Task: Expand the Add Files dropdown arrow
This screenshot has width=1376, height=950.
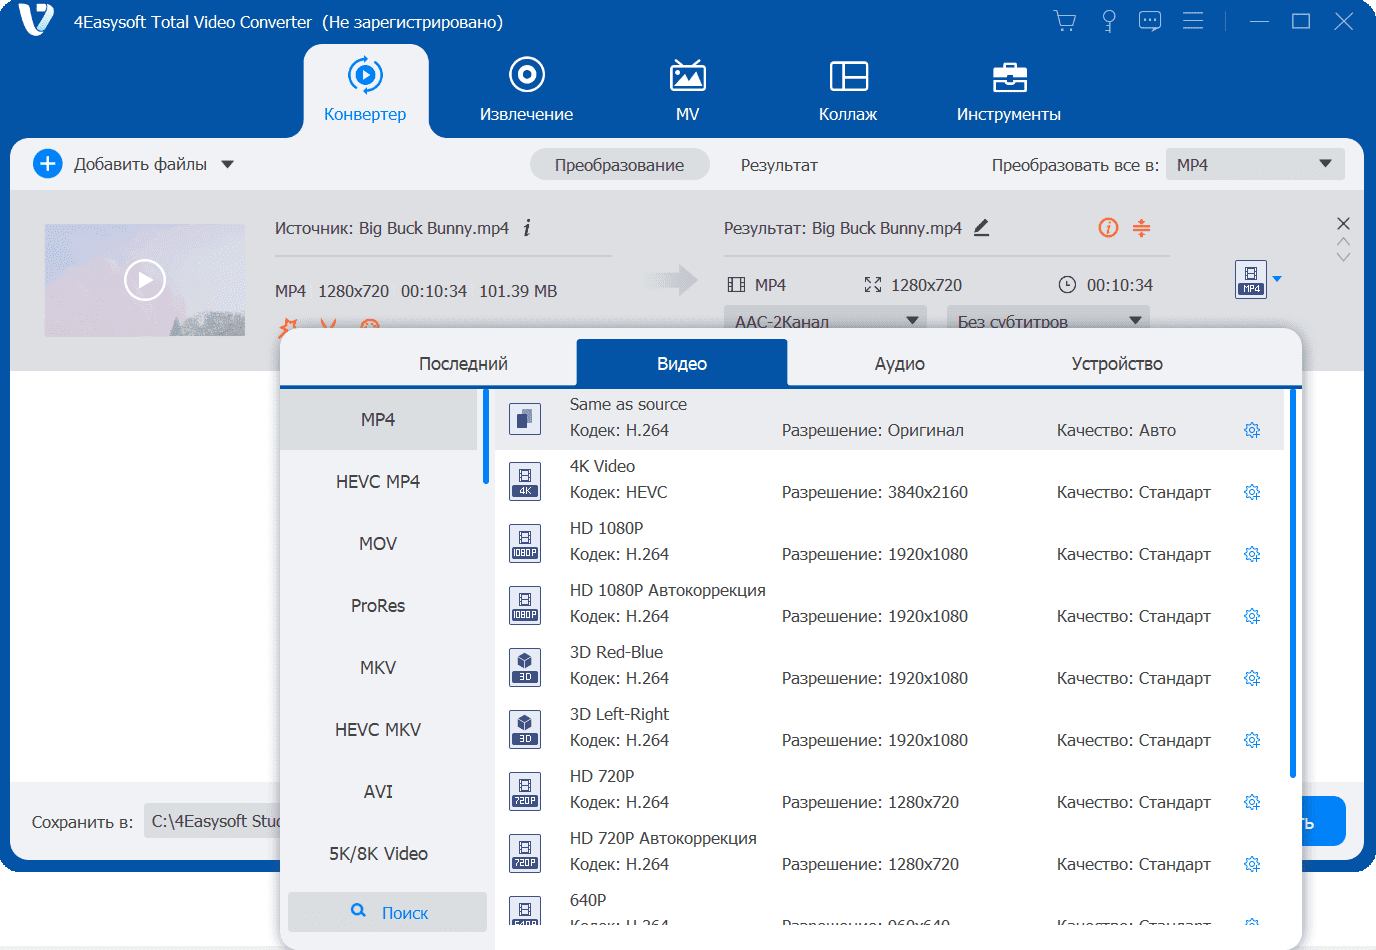Action: coord(228,164)
